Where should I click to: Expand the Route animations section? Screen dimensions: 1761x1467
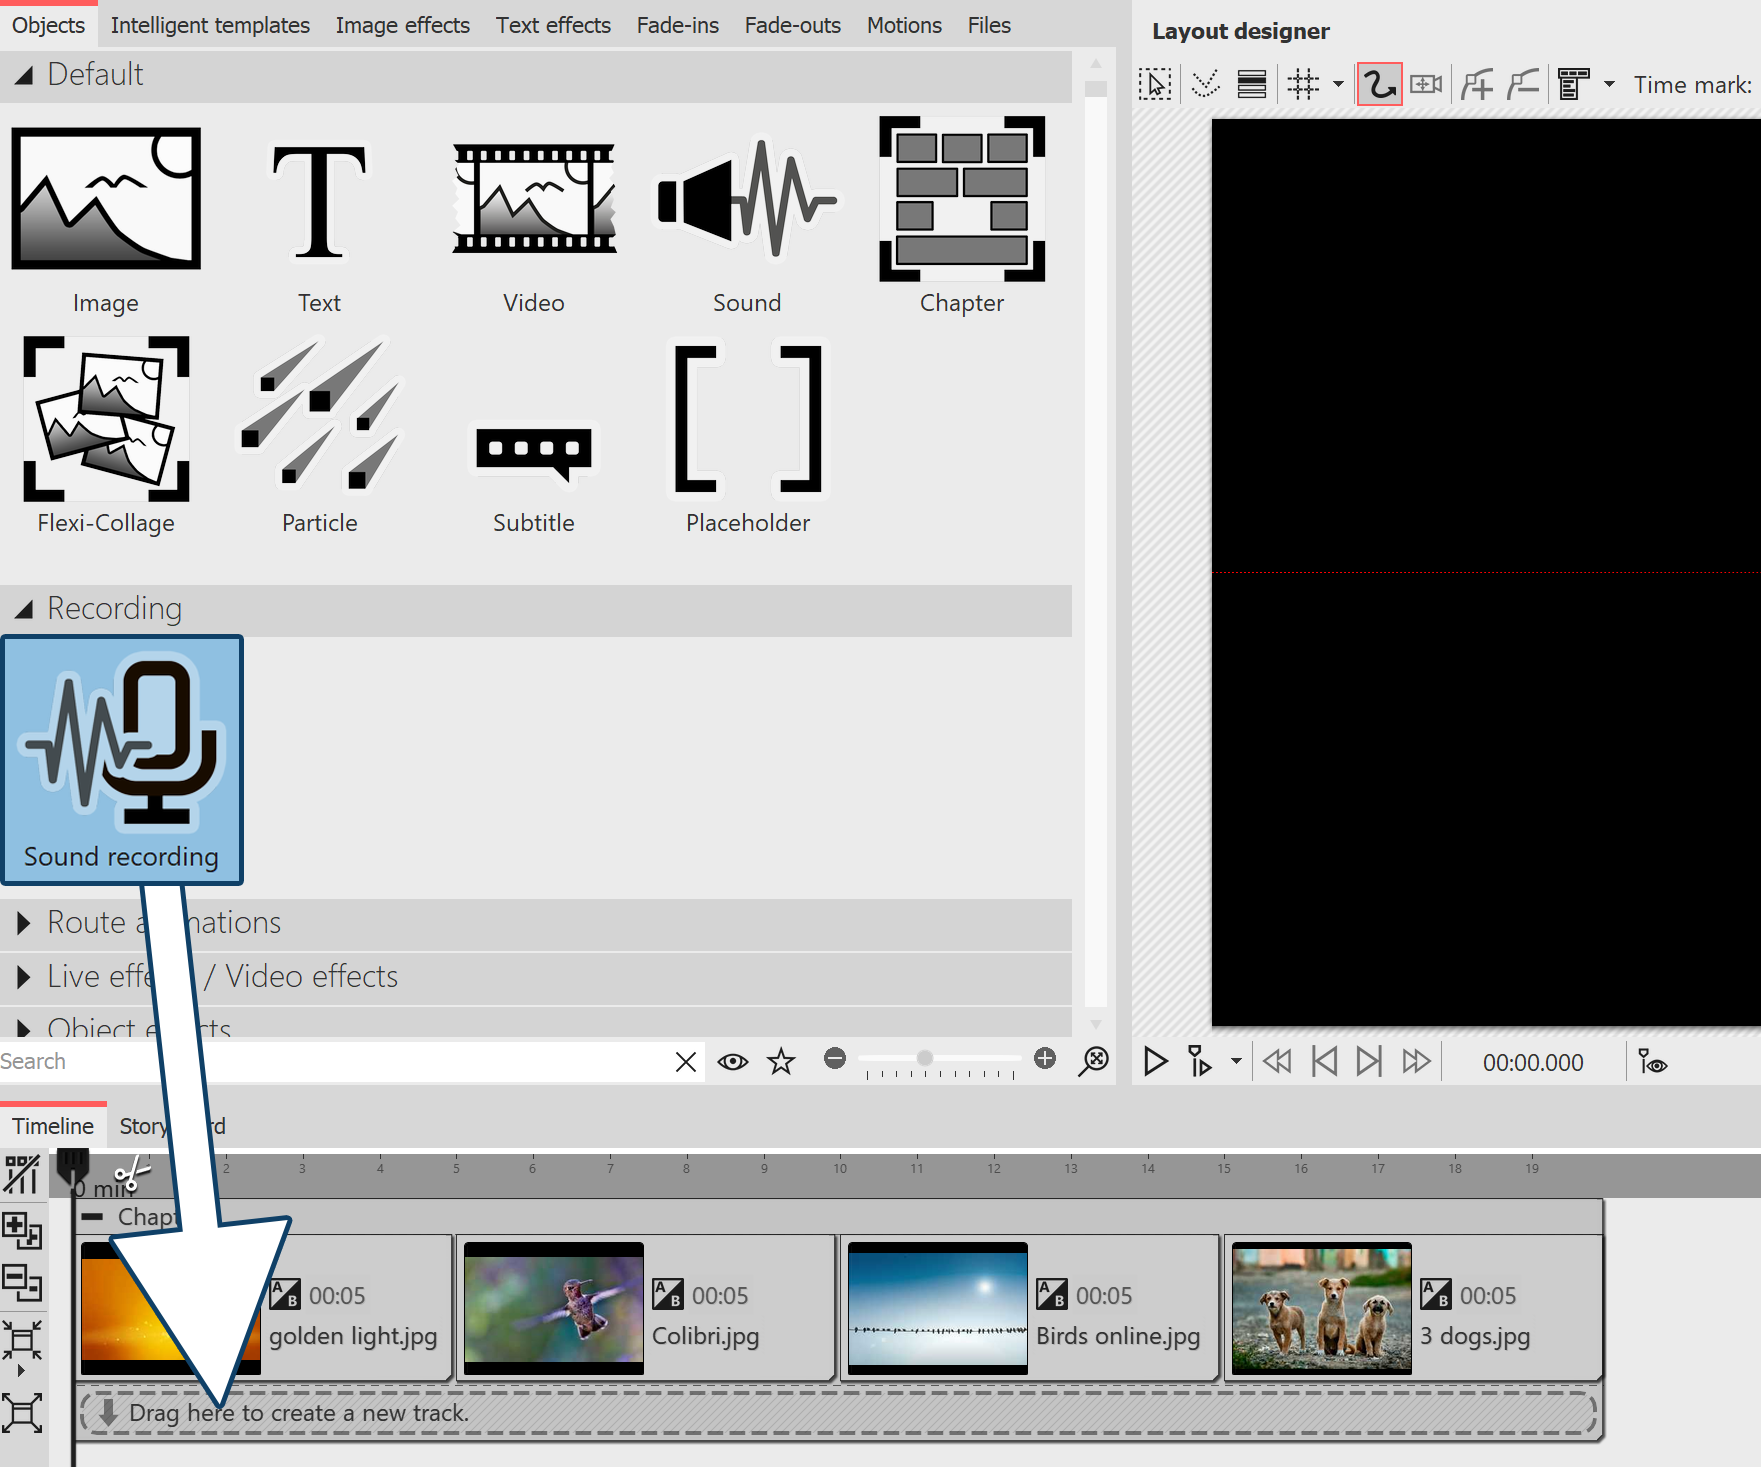pyautogui.click(x=24, y=922)
